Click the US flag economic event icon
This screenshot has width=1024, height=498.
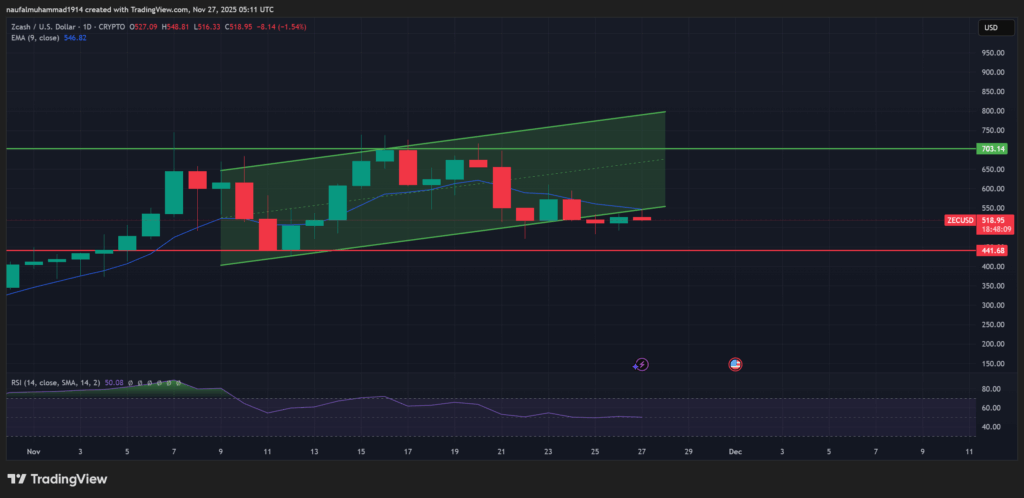[735, 365]
